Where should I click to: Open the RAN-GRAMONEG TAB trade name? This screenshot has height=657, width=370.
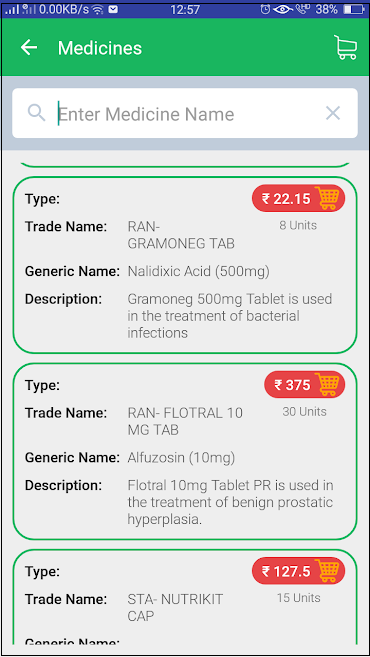coord(181,235)
